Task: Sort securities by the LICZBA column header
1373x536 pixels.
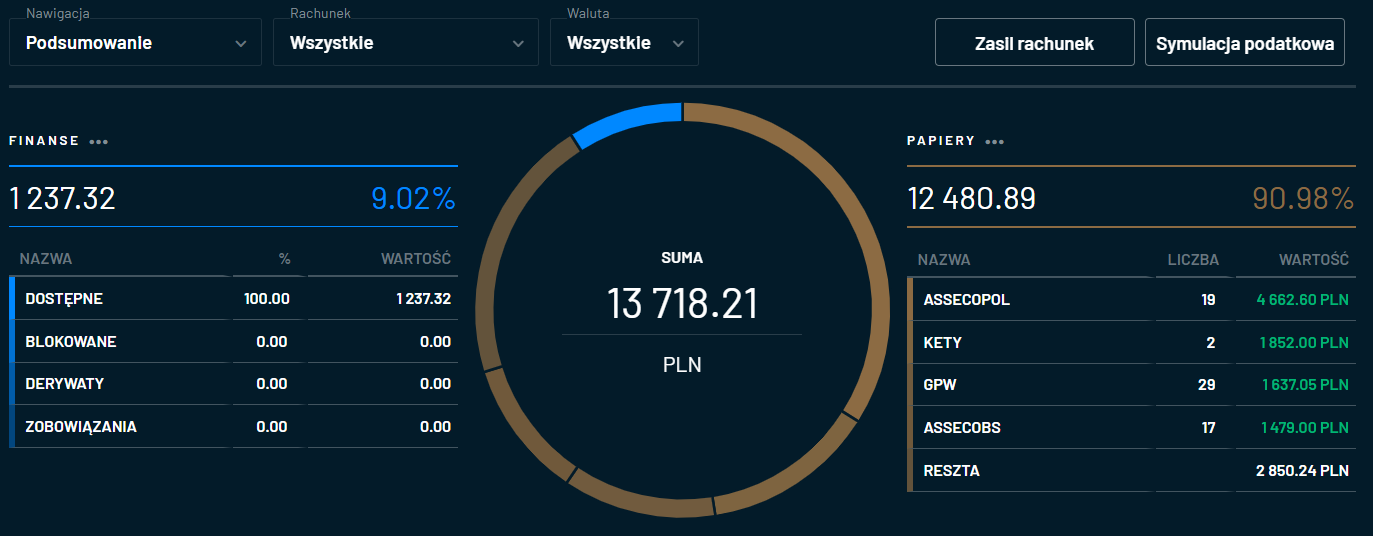Action: pos(1193,260)
